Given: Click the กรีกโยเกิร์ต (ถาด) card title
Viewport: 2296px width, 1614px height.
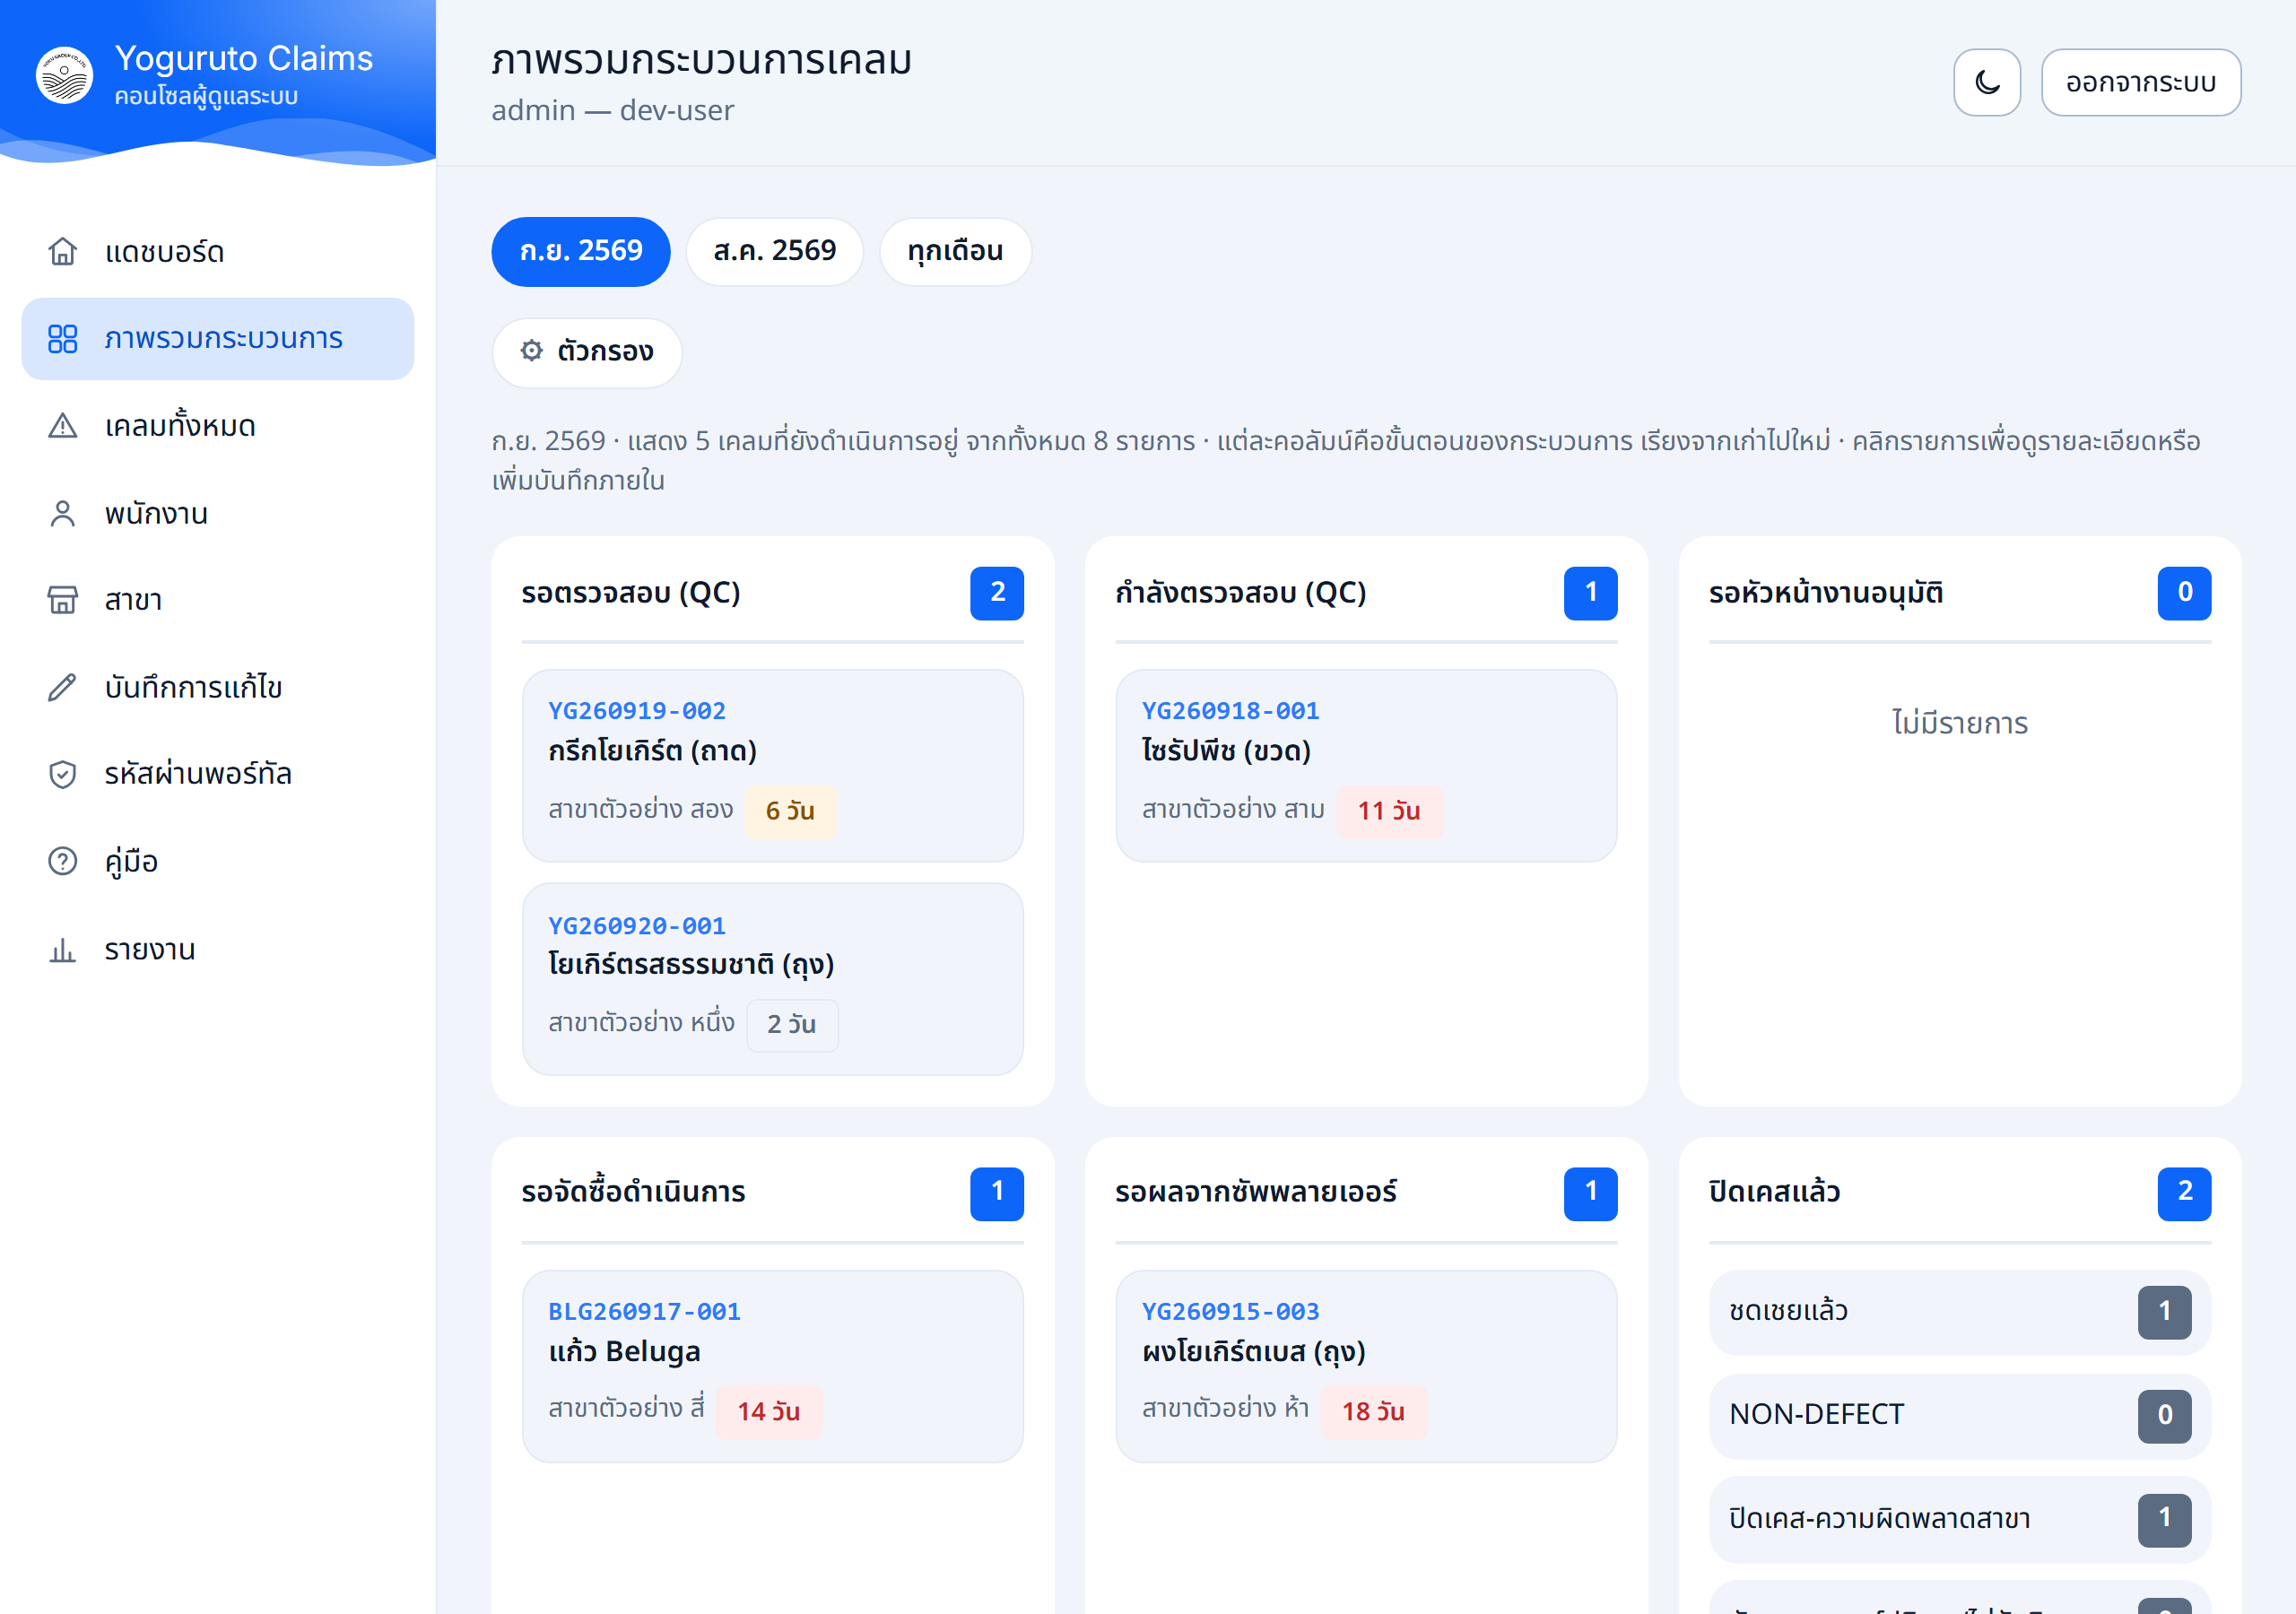Looking at the screenshot, I should 653,751.
